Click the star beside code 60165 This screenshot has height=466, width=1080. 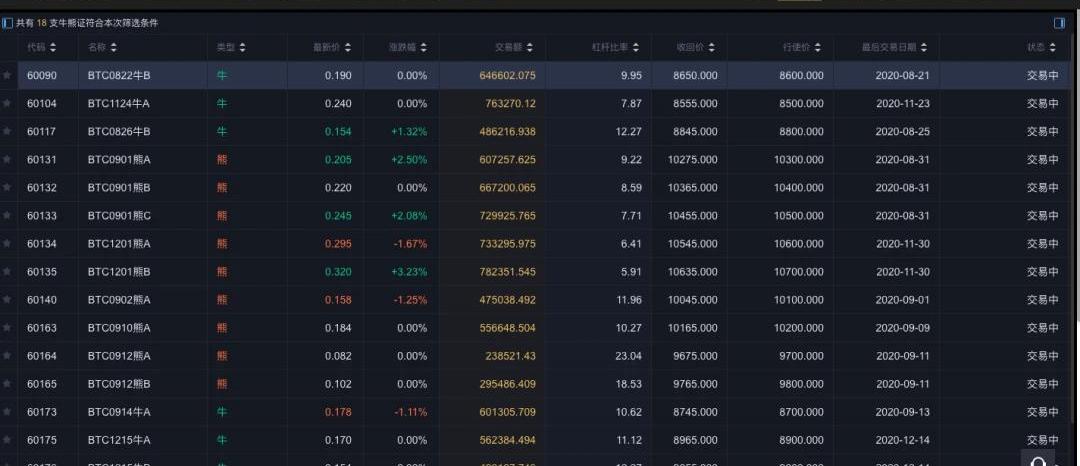click(8, 384)
